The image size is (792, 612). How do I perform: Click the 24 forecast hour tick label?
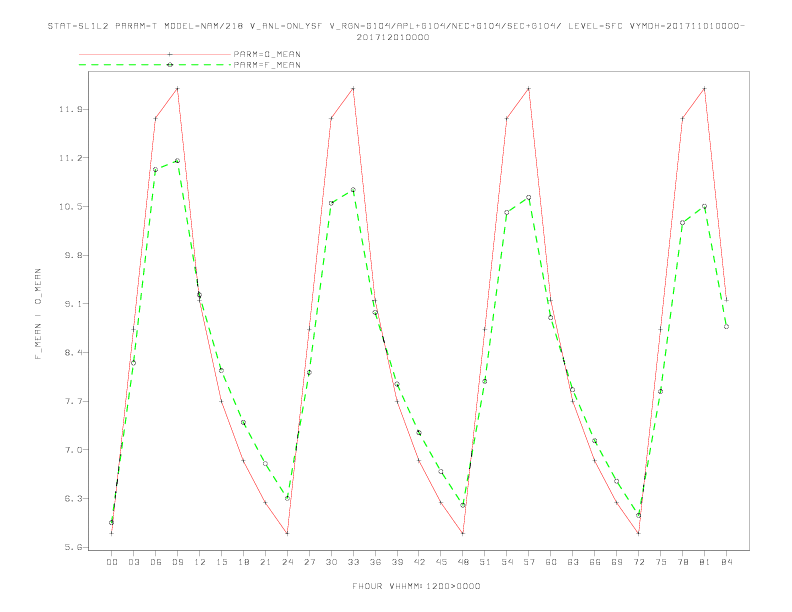coord(287,562)
